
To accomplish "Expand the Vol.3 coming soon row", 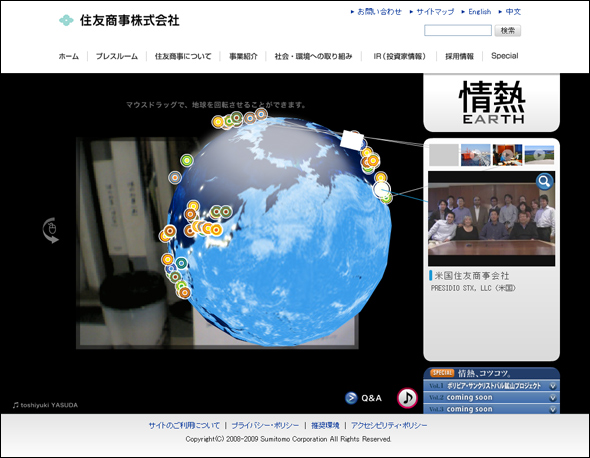I will click(491, 409).
